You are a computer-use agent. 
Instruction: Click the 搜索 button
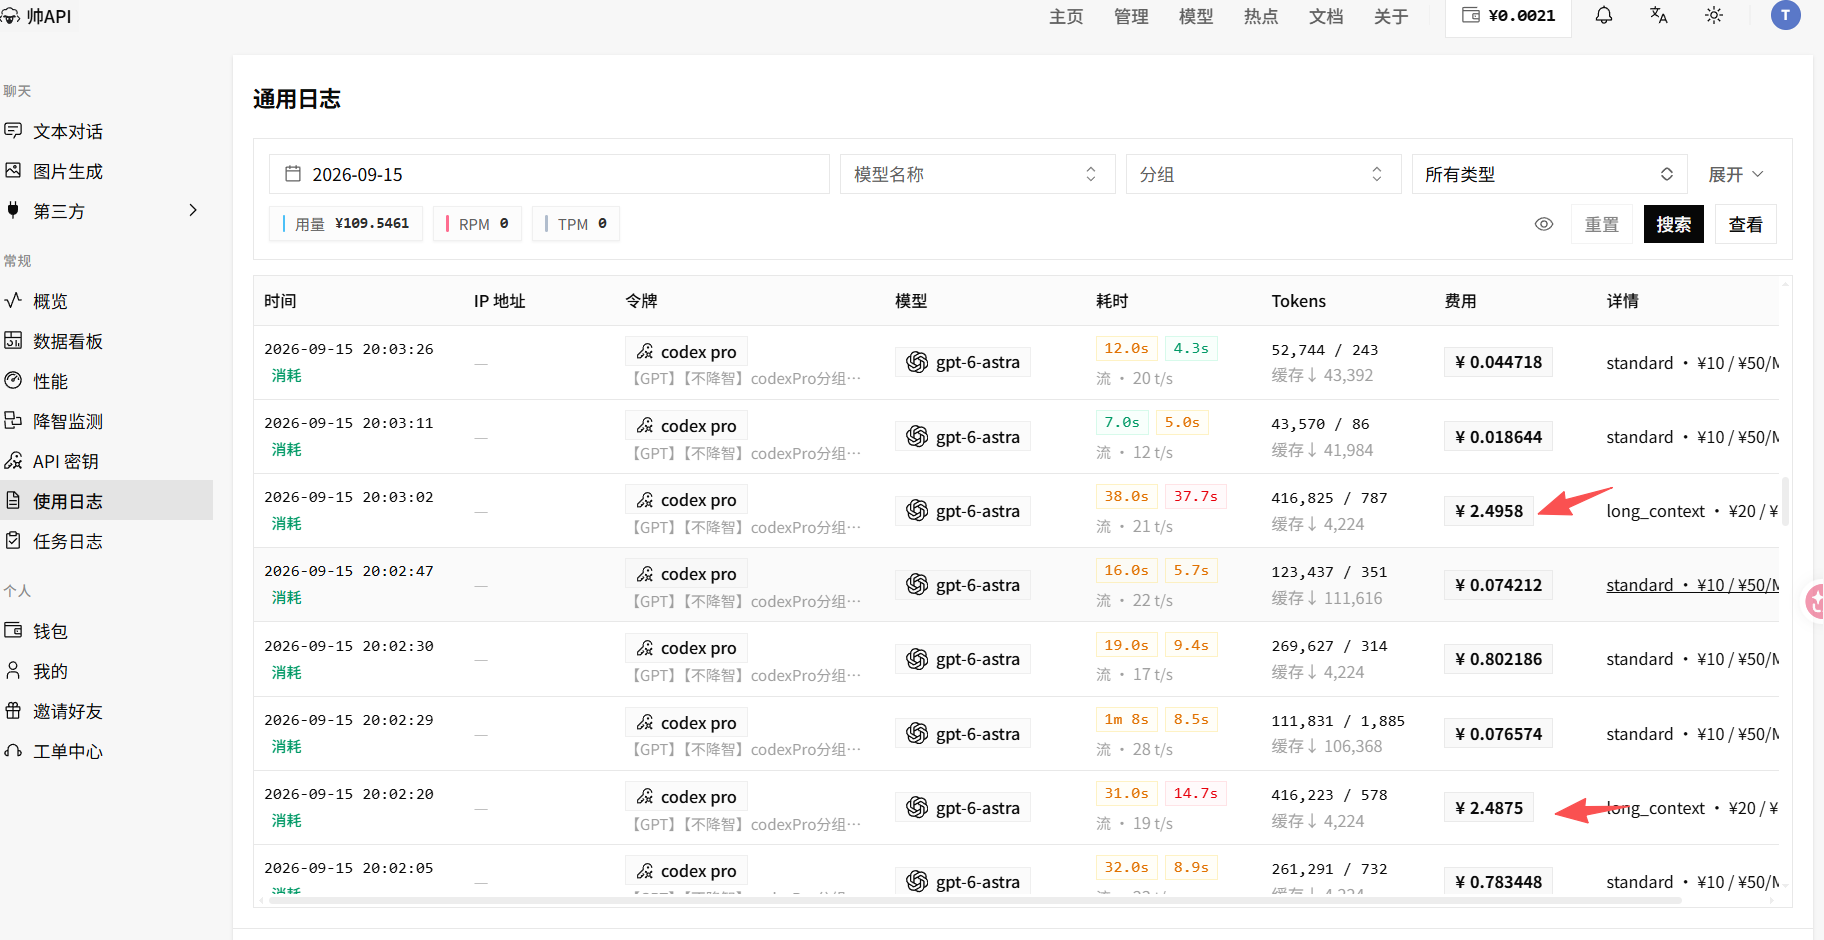click(1673, 224)
